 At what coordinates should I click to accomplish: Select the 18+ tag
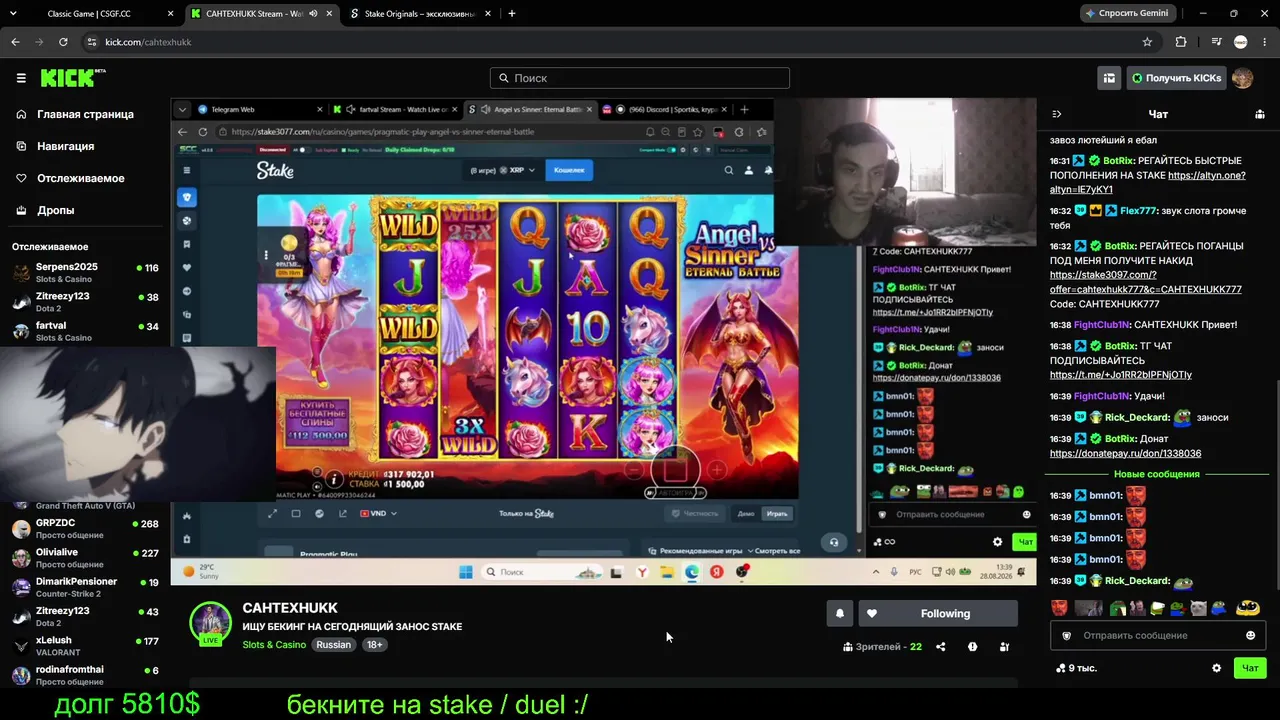tap(374, 645)
